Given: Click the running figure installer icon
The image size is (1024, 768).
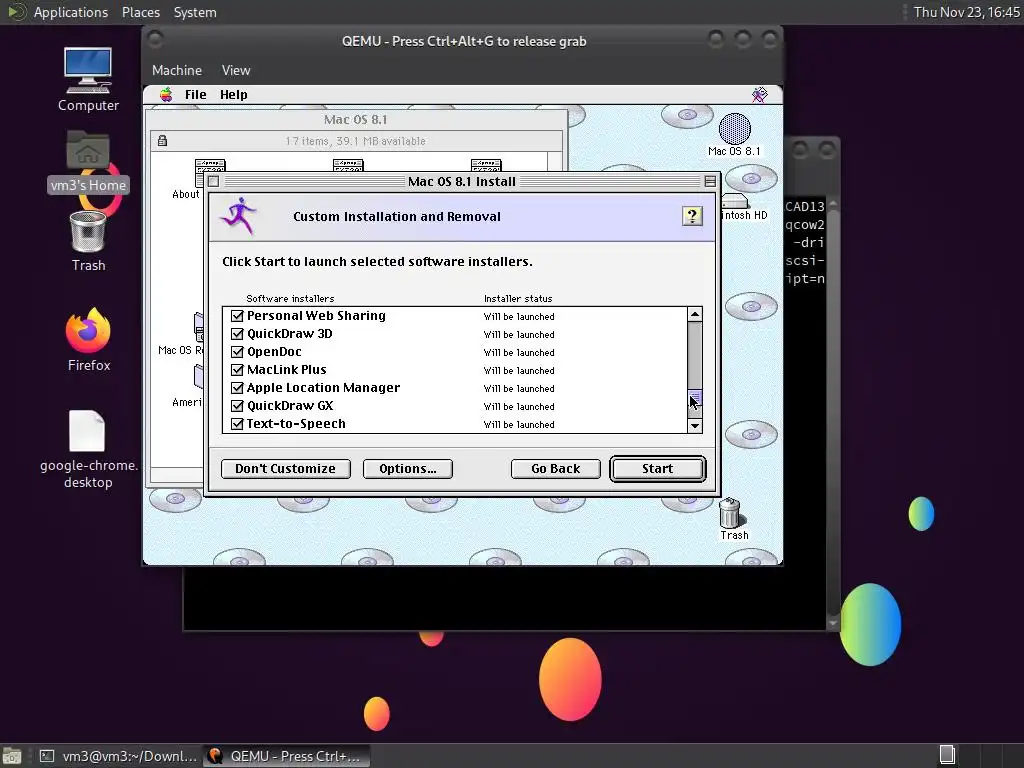Looking at the screenshot, I should tap(239, 216).
